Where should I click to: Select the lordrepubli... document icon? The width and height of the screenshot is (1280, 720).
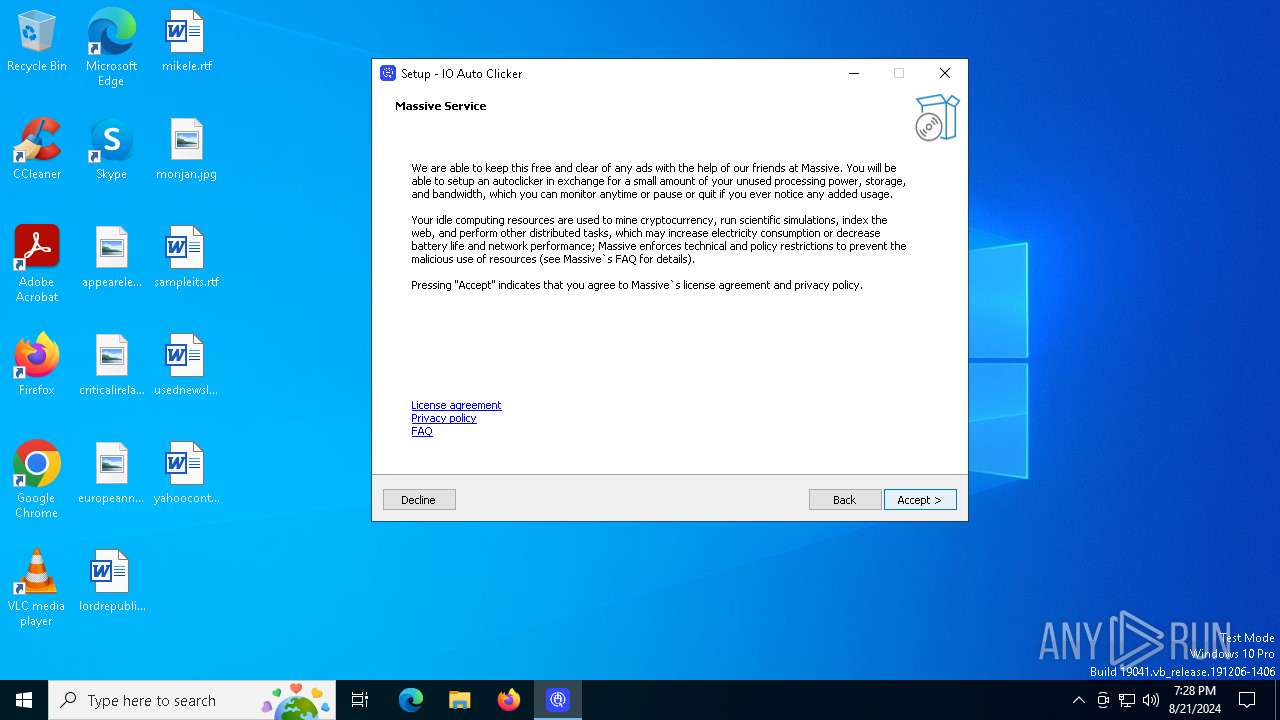click(112, 582)
